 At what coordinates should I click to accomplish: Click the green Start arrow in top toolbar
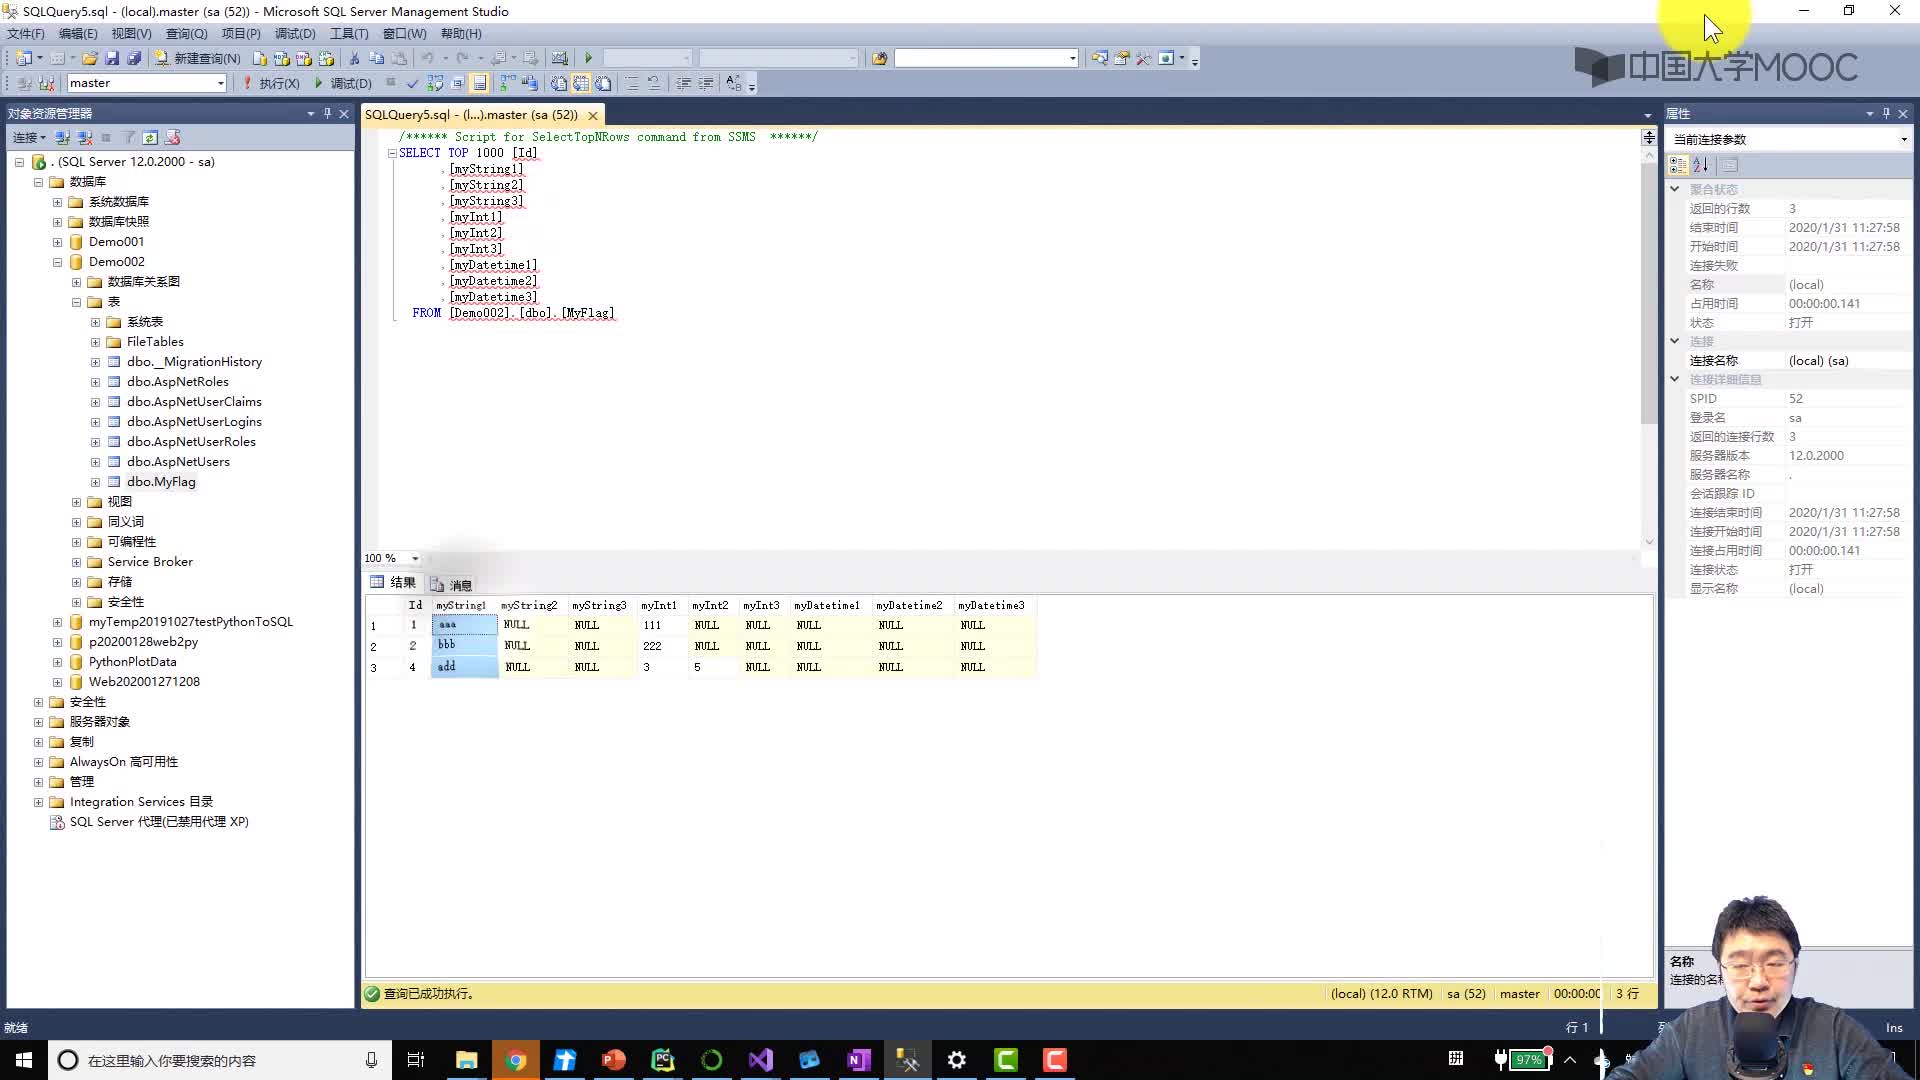588,58
